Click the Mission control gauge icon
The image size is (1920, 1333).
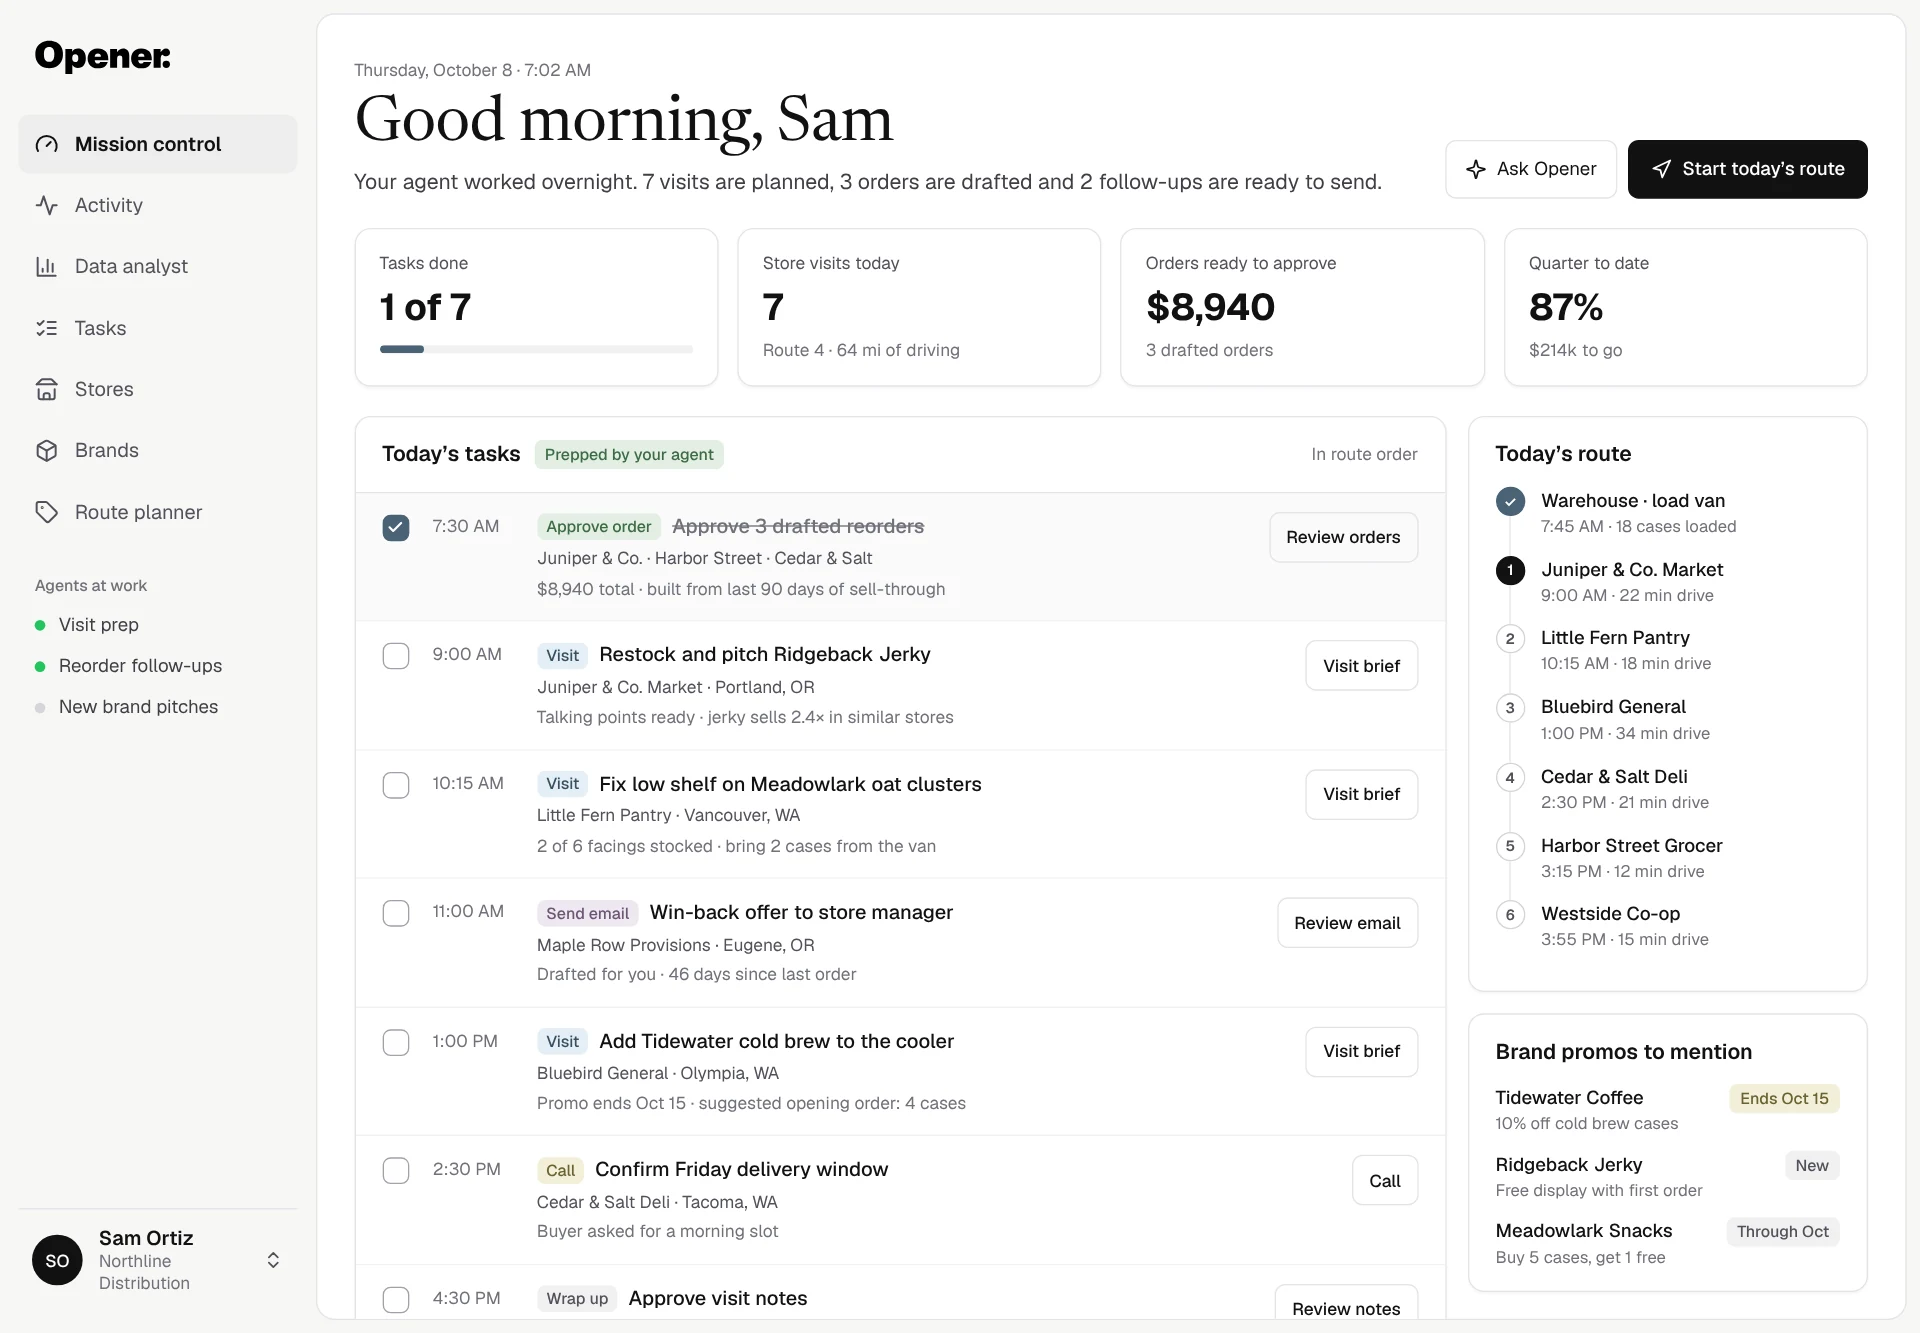47,144
